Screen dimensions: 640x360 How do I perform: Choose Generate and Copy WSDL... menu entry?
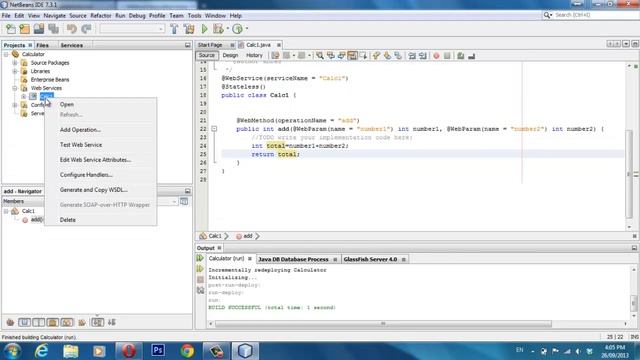point(100,190)
